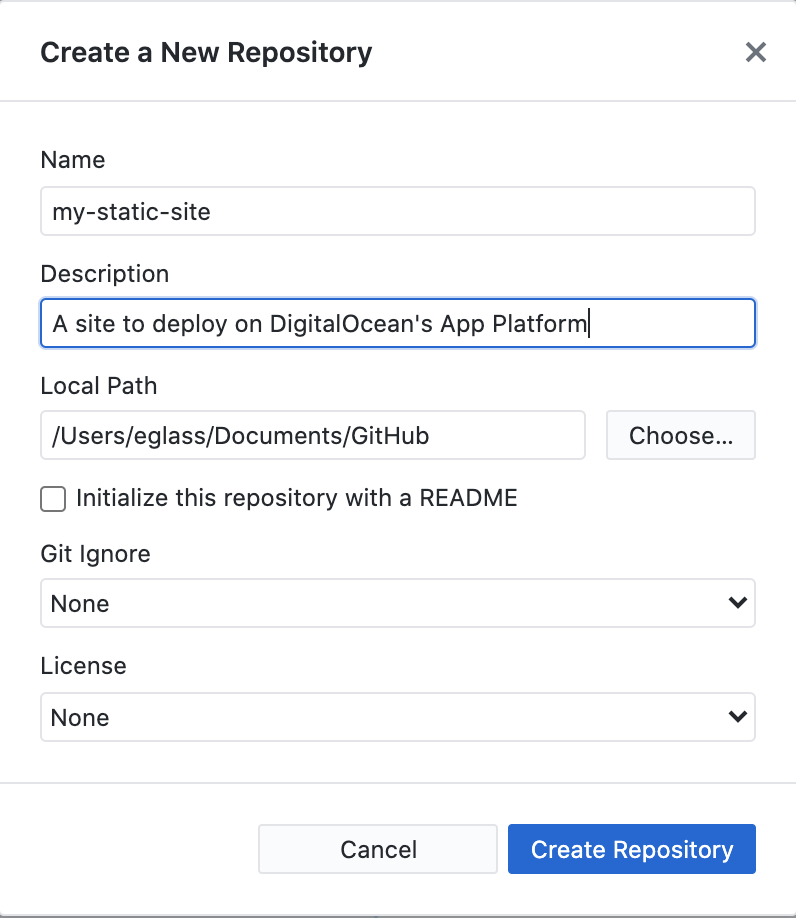Click the 'Create a New Repository' dialog title
Image resolution: width=796 pixels, height=918 pixels.
tap(205, 52)
